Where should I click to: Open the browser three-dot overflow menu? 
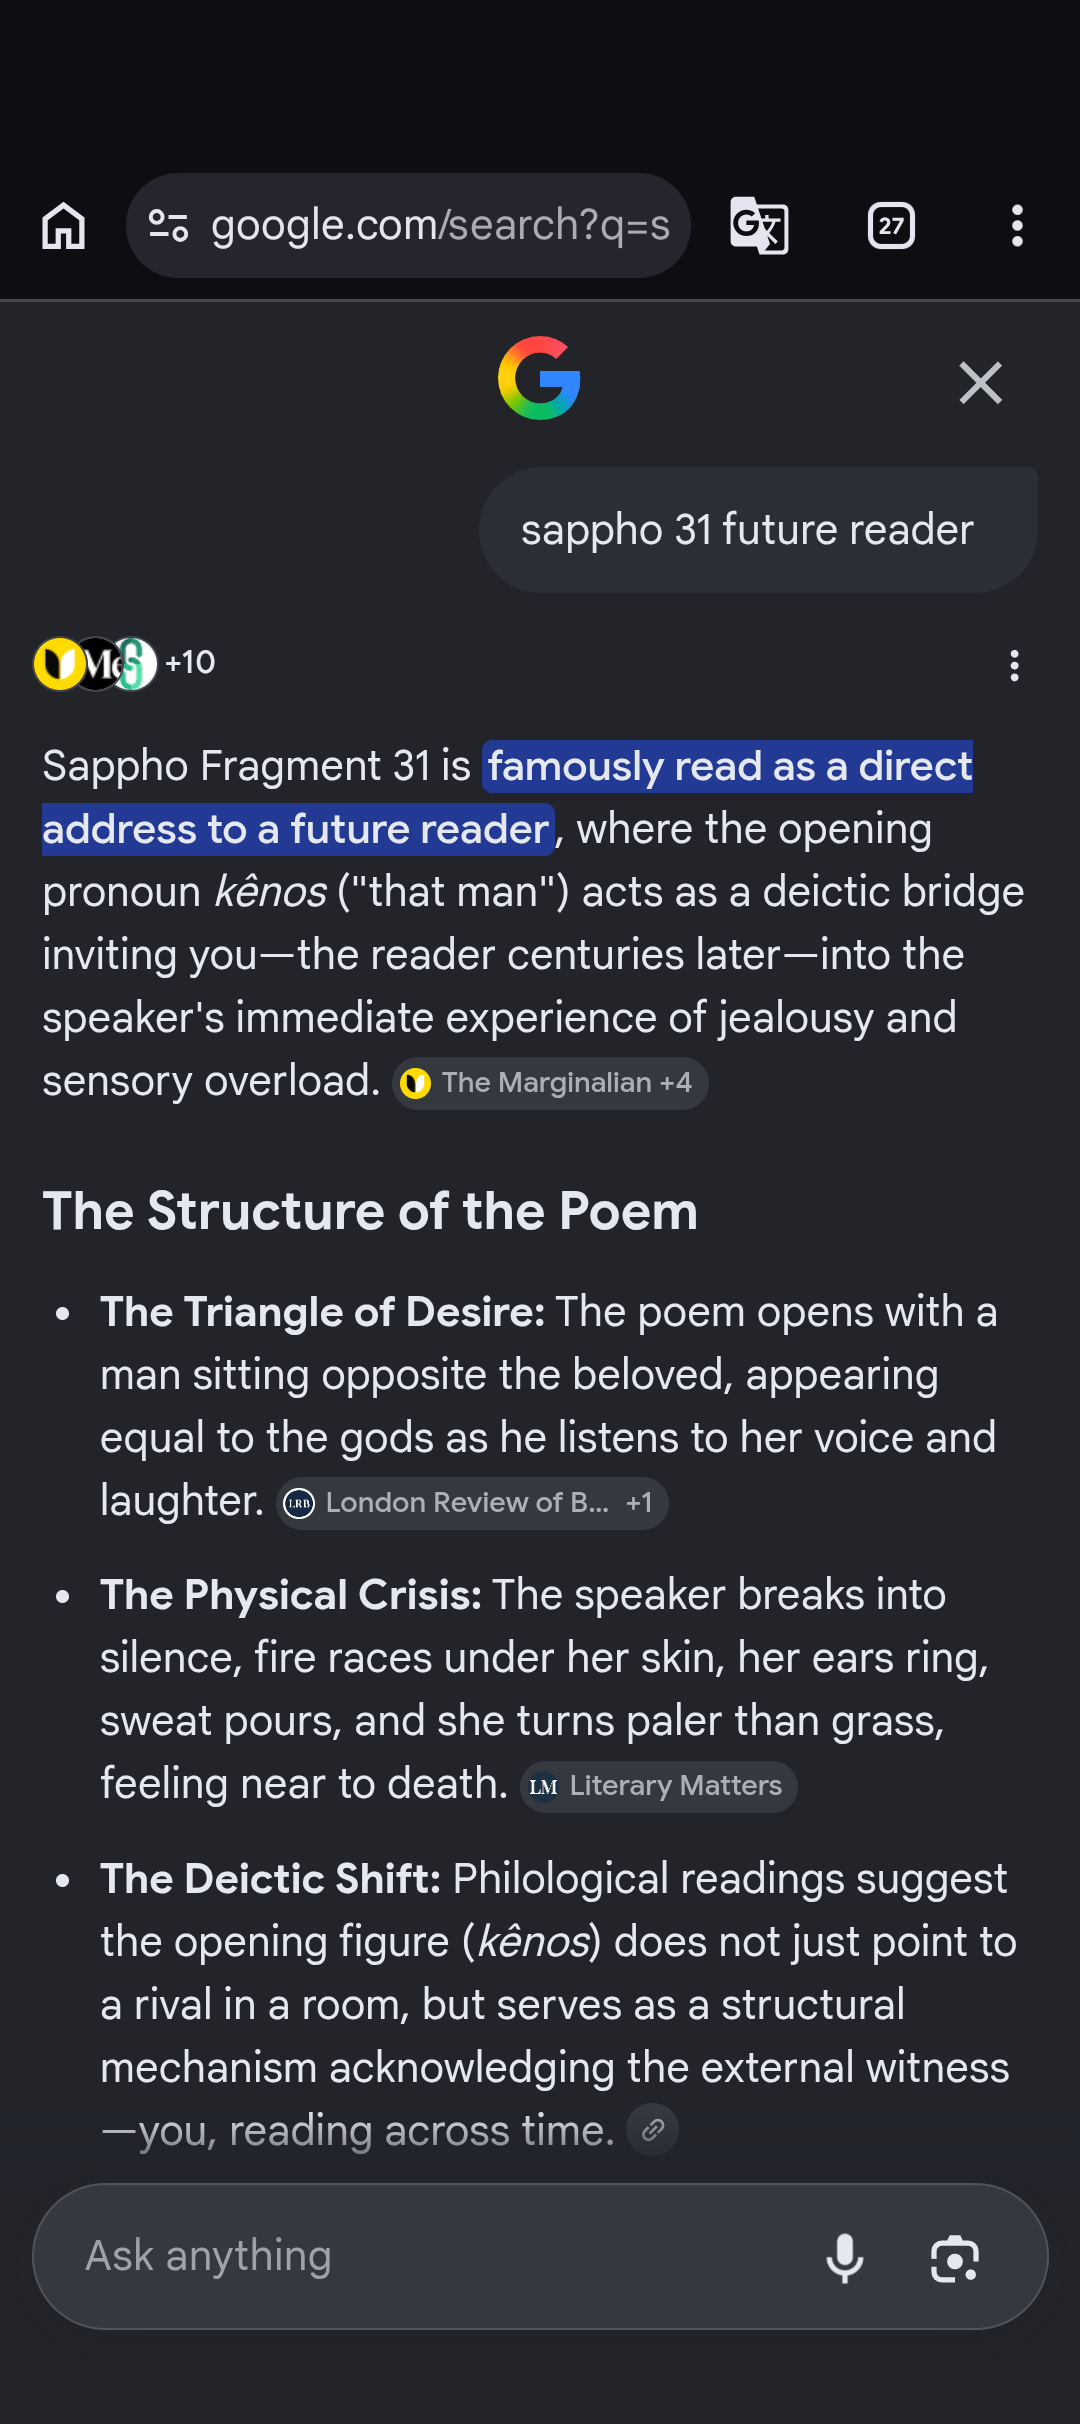(1017, 226)
